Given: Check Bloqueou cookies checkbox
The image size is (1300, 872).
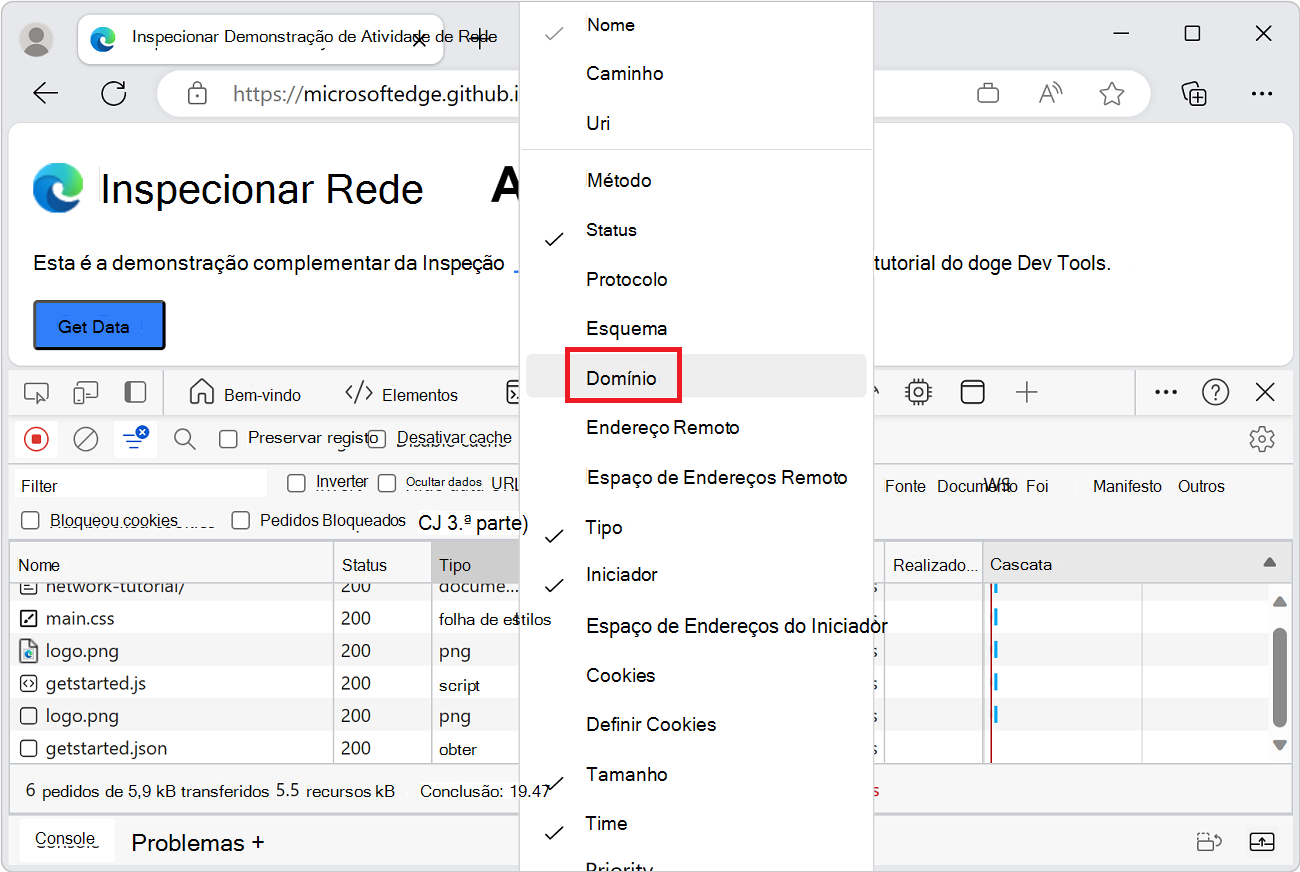Looking at the screenshot, I should [30, 520].
